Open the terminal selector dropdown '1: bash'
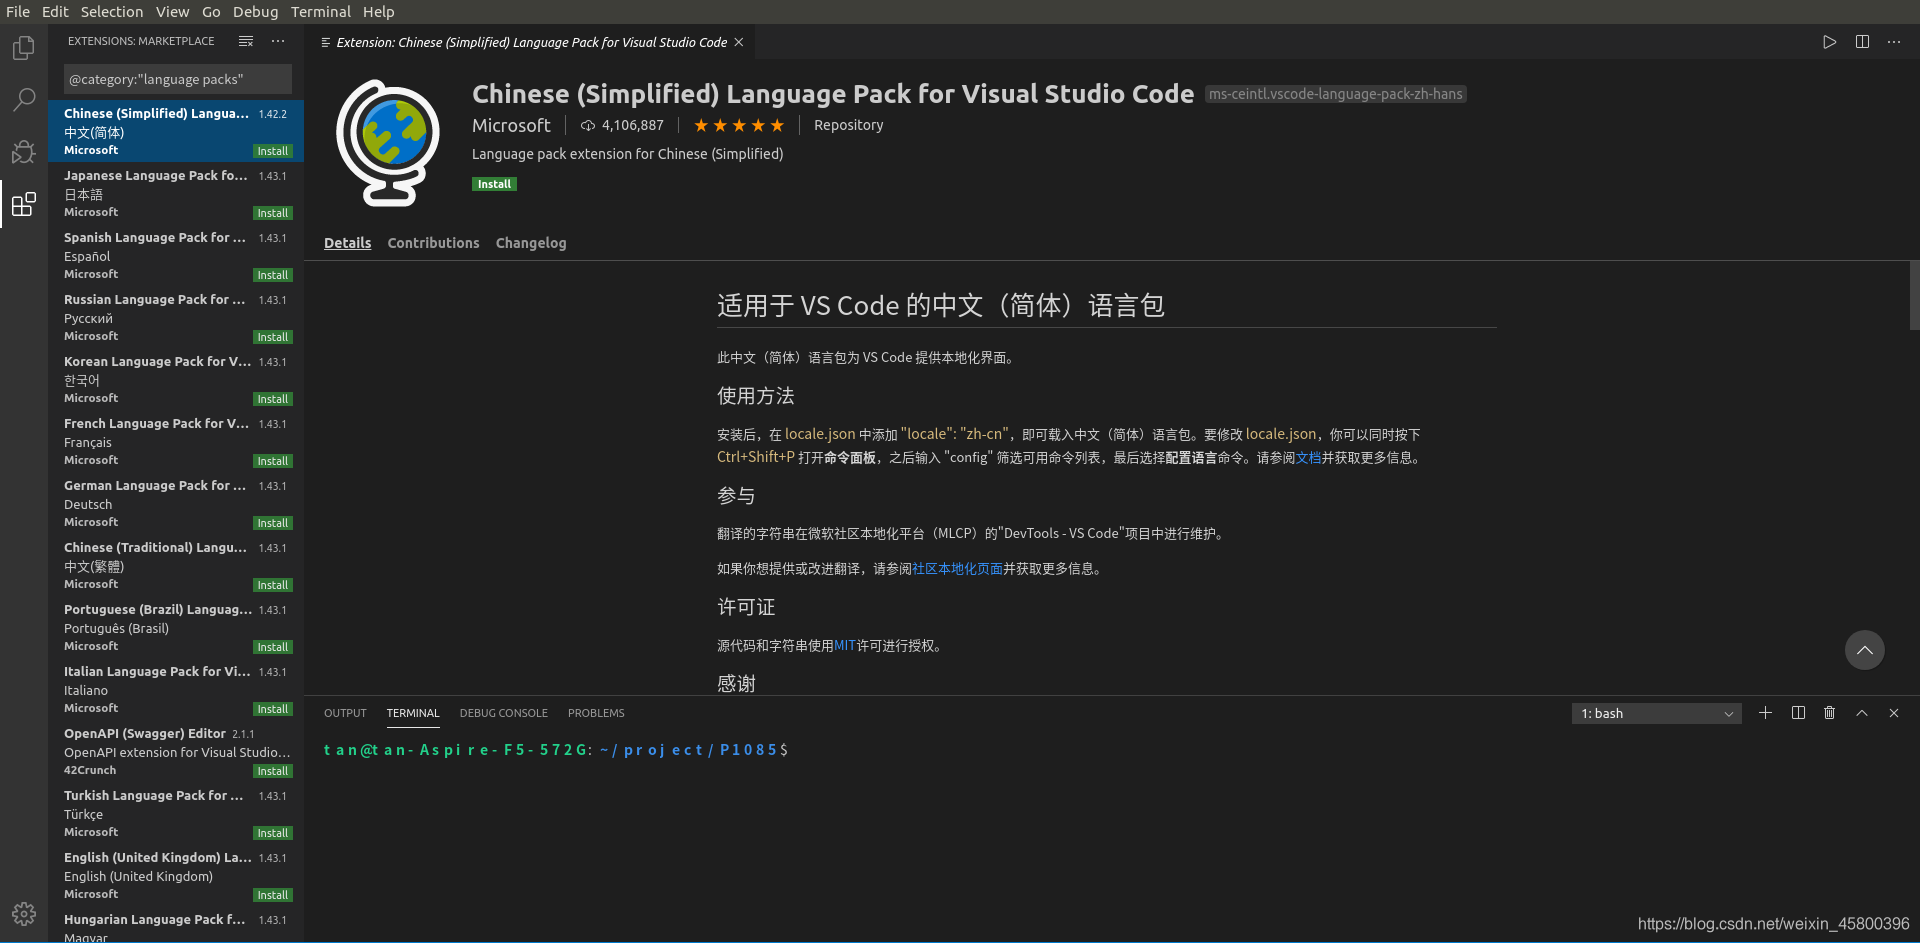Screen dimensions: 1920x943 [x=1656, y=713]
